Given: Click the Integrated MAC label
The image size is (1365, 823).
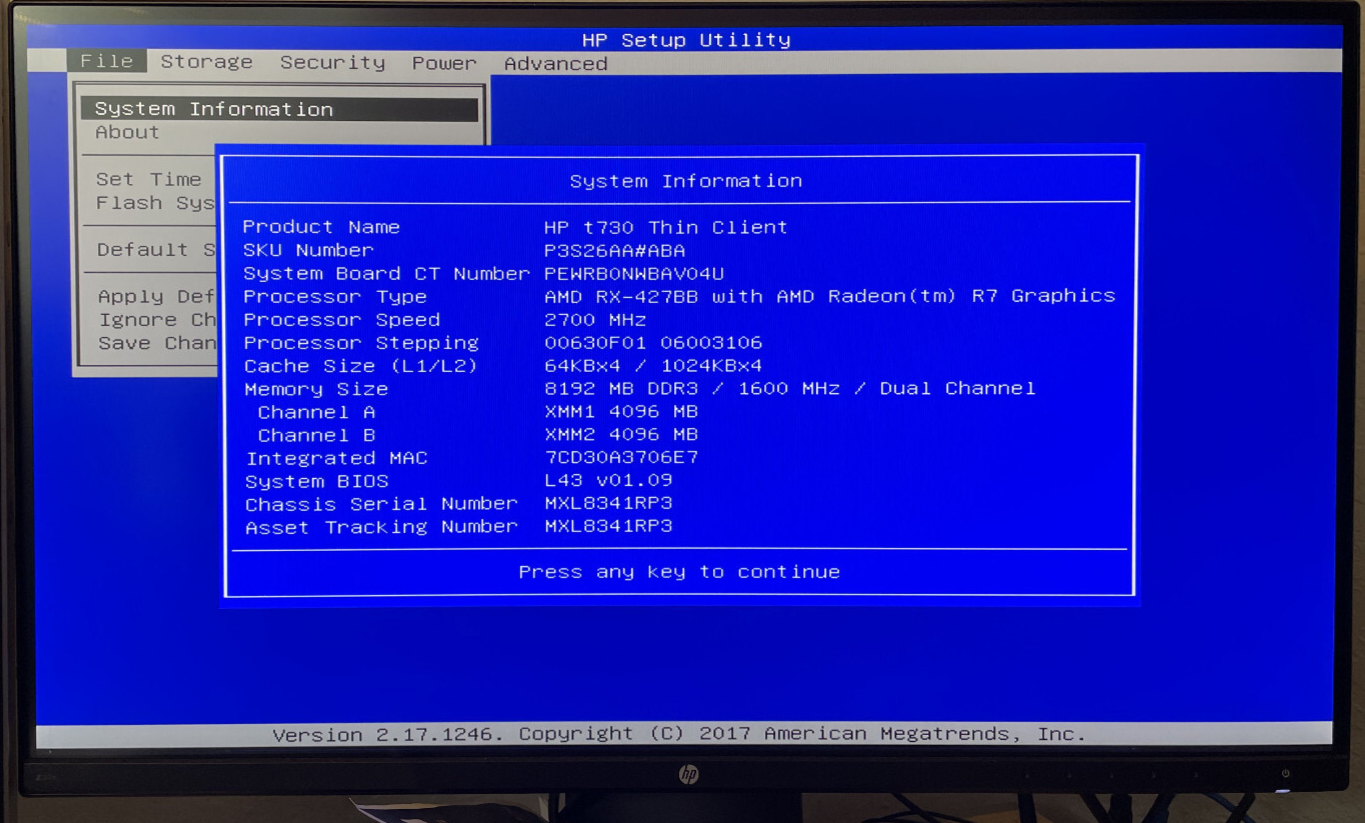Looking at the screenshot, I should (x=337, y=458).
